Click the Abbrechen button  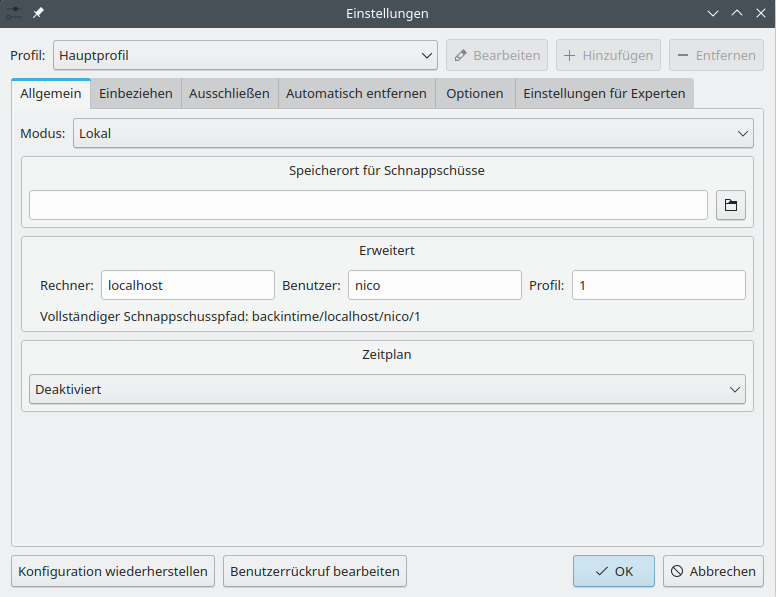(x=713, y=571)
